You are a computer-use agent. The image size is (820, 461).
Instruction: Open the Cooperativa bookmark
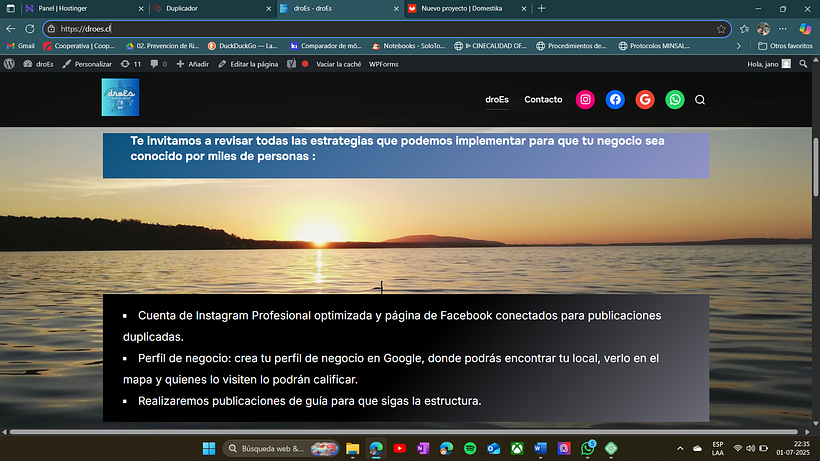coord(79,46)
